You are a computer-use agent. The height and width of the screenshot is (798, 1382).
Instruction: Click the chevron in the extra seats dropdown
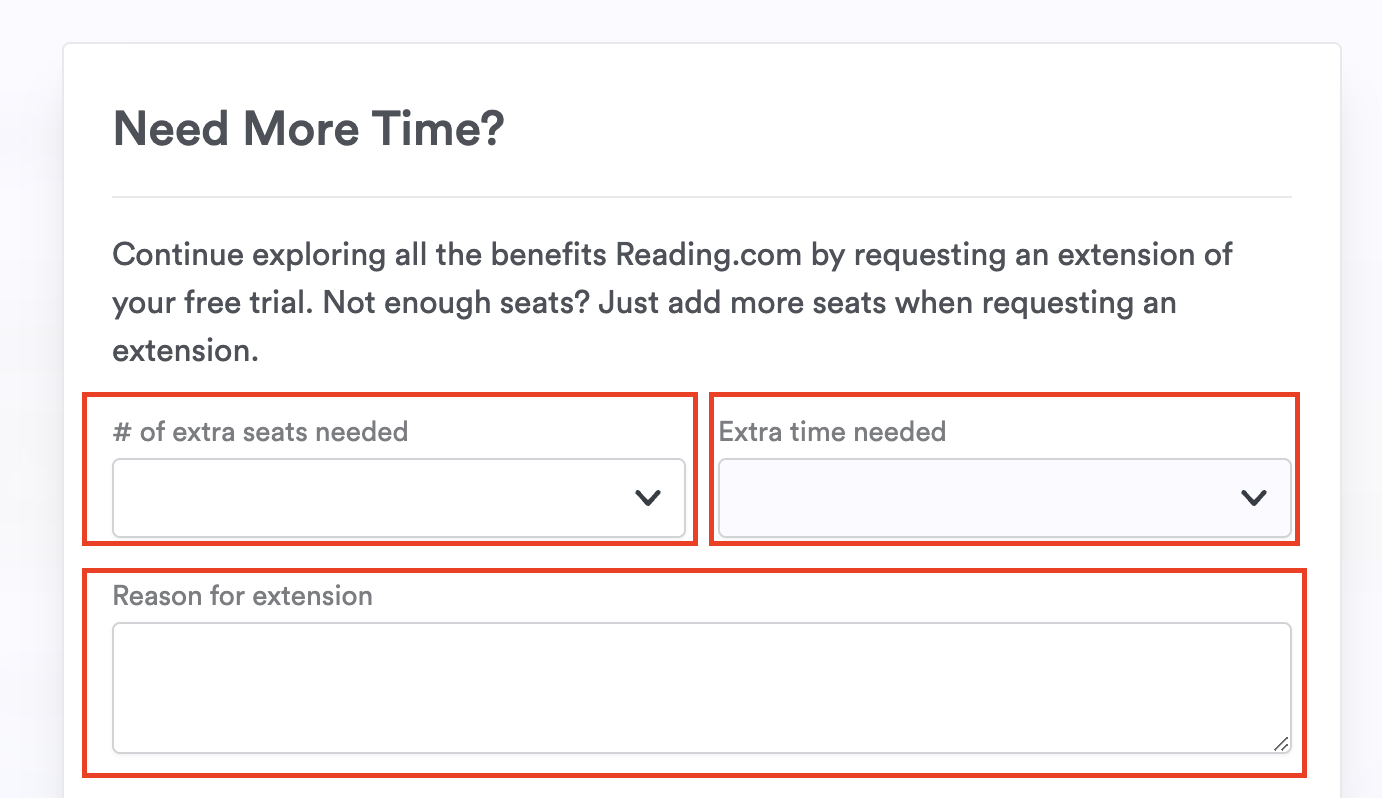coord(648,497)
